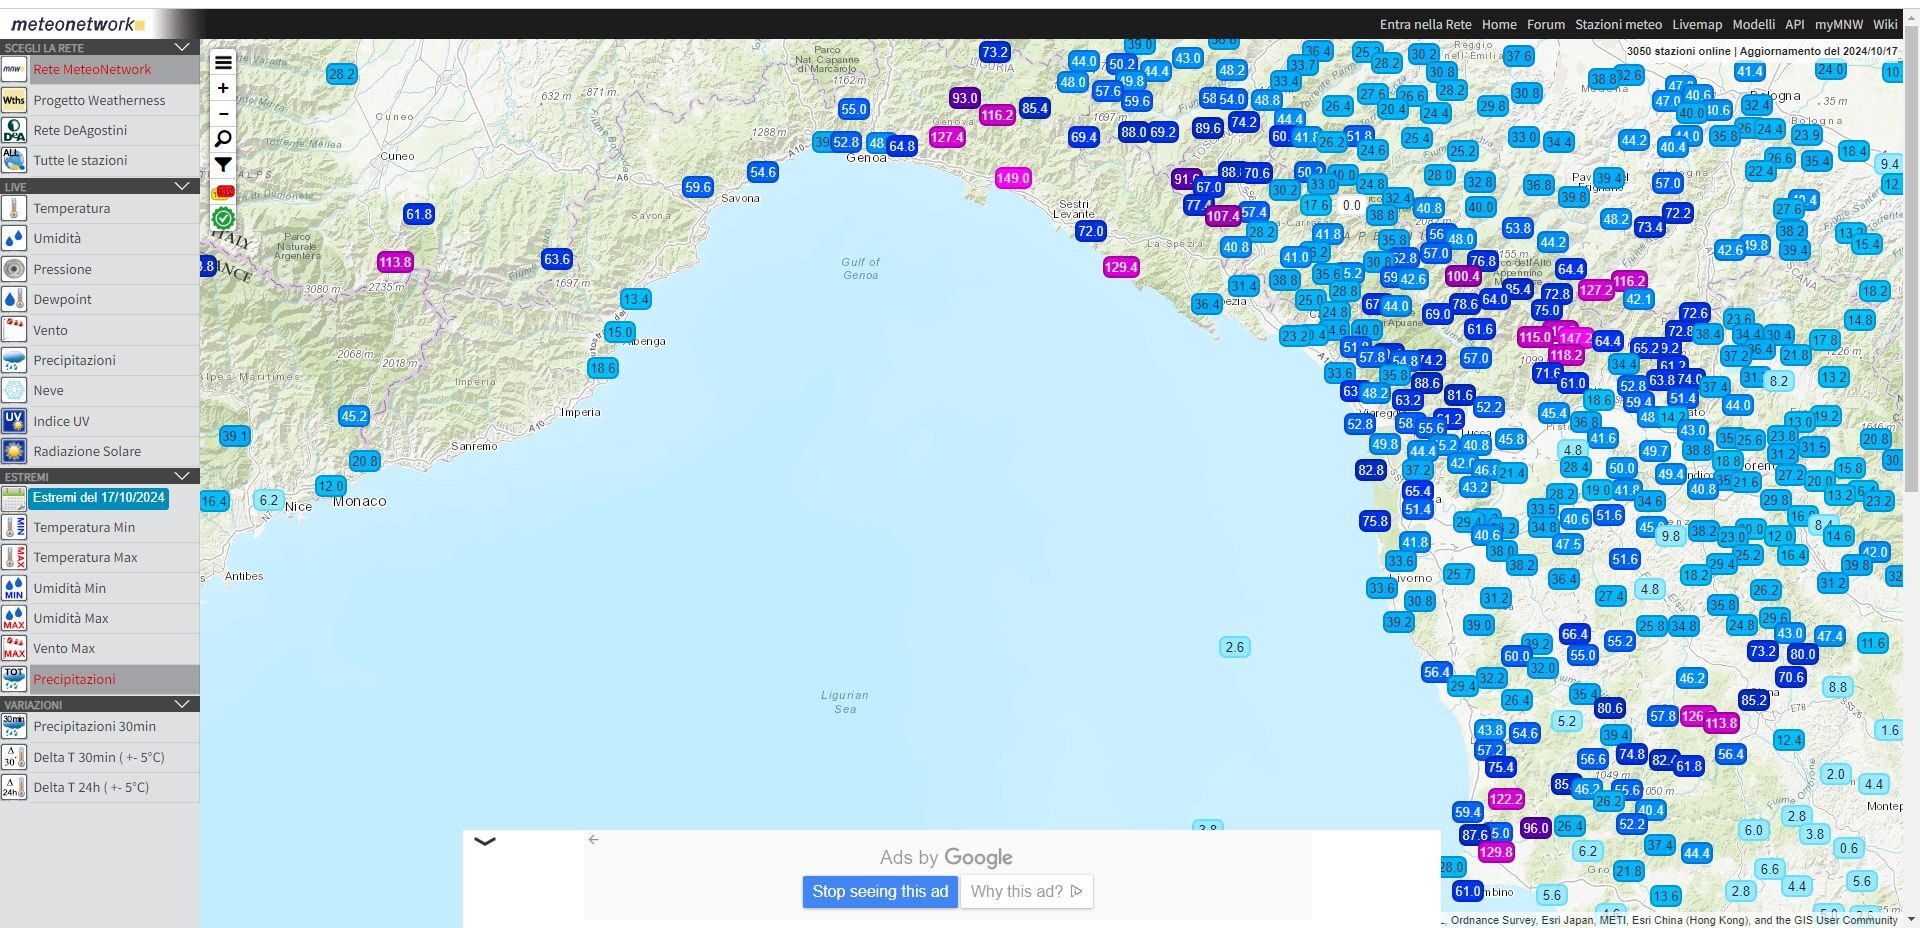Click the meteonetwork logo
Screen dimensions: 1920x928
77,24
